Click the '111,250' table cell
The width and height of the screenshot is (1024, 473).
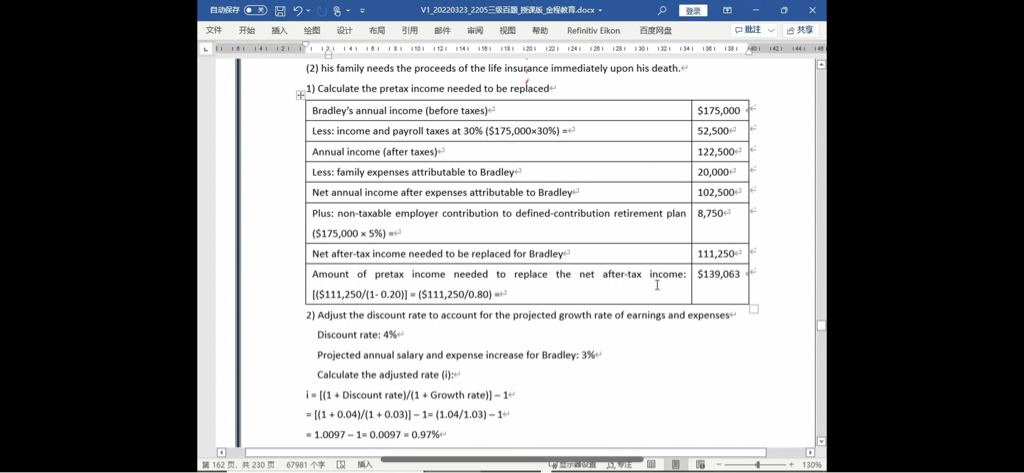(x=720, y=253)
